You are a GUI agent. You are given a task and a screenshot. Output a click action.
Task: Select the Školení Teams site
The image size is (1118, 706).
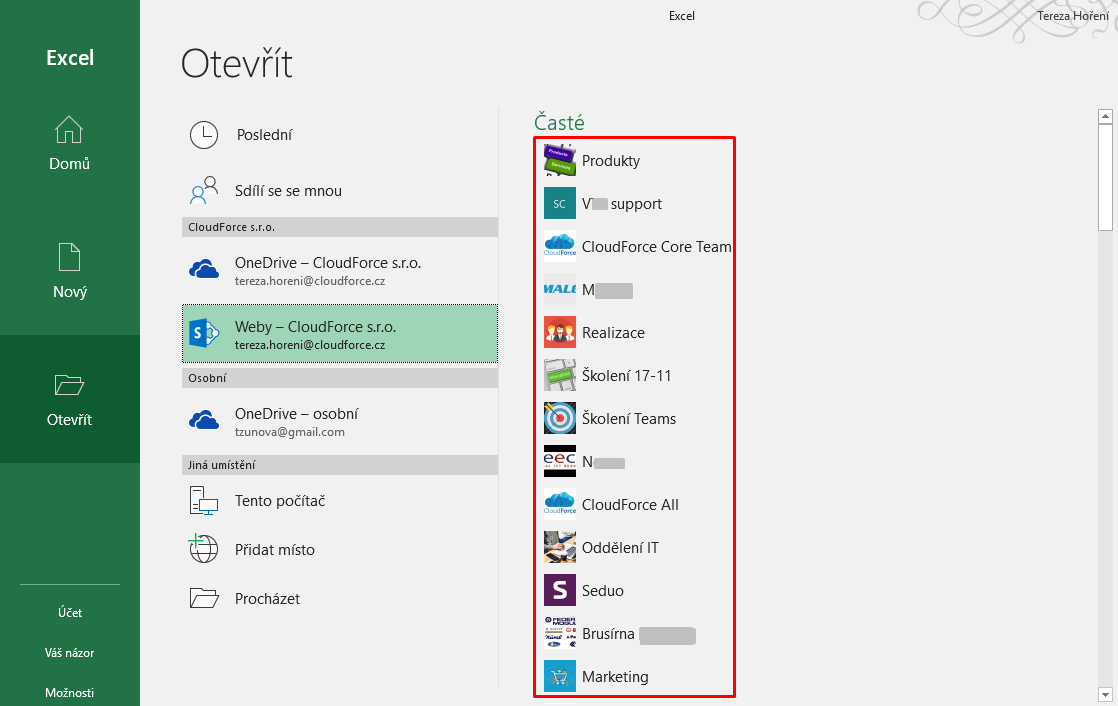coord(628,419)
